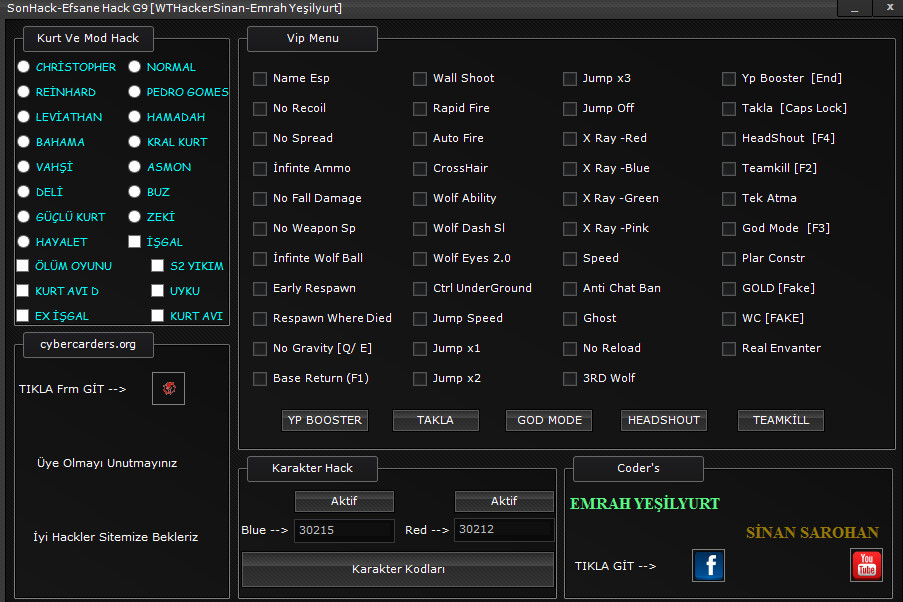Toggle Speed checkbox
Screen dimensions: 903x602
pyautogui.click(x=570, y=258)
